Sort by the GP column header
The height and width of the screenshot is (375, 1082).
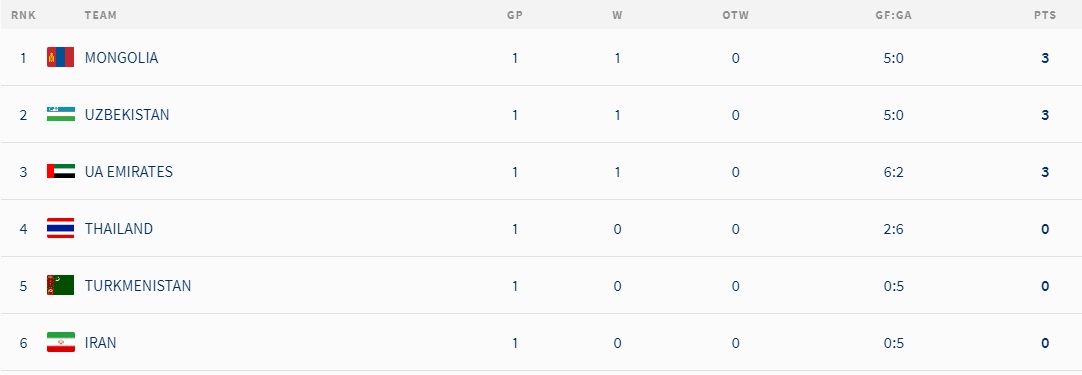coord(515,15)
